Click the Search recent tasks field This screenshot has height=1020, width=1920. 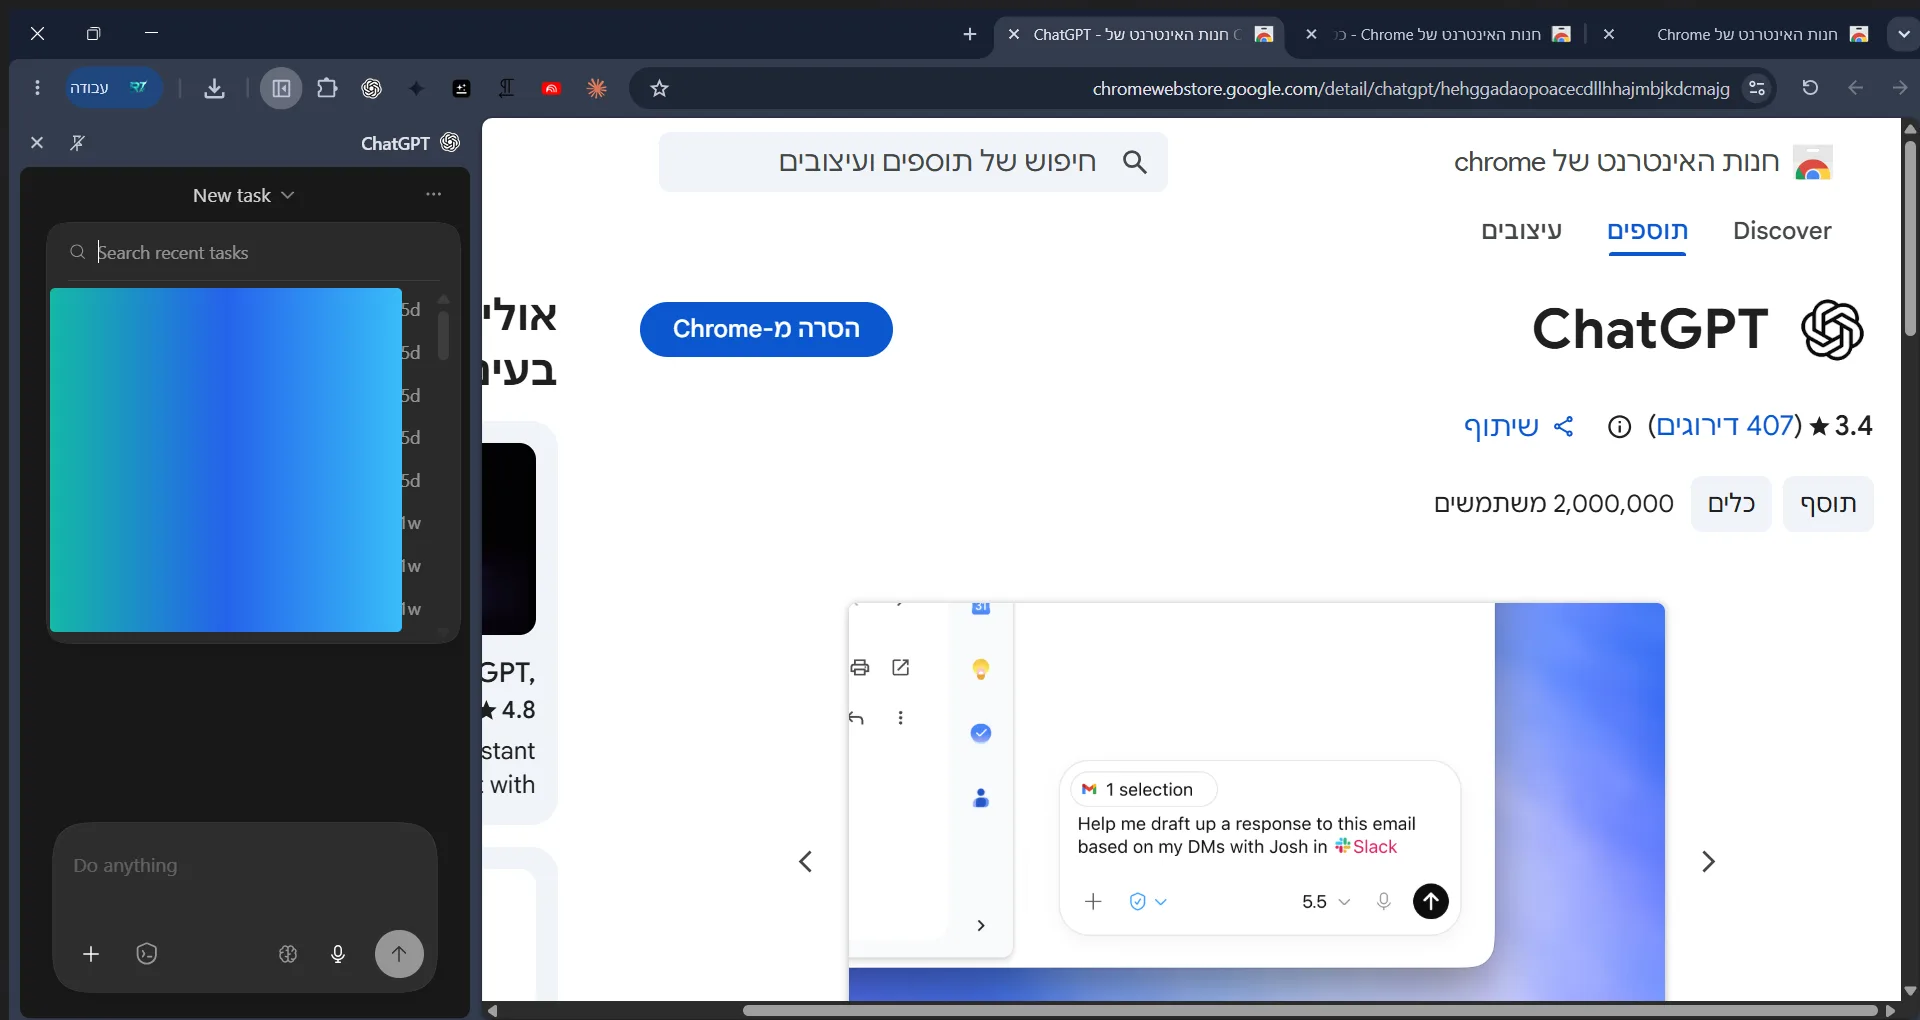pyautogui.click(x=253, y=252)
